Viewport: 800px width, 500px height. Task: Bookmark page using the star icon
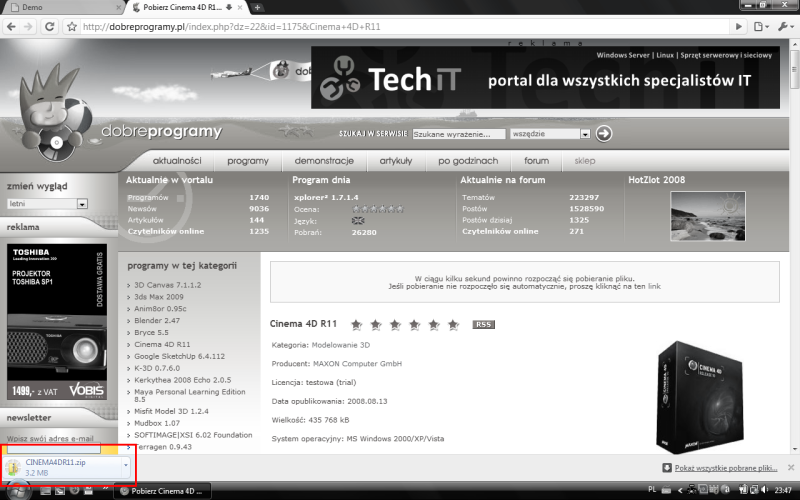click(x=72, y=27)
